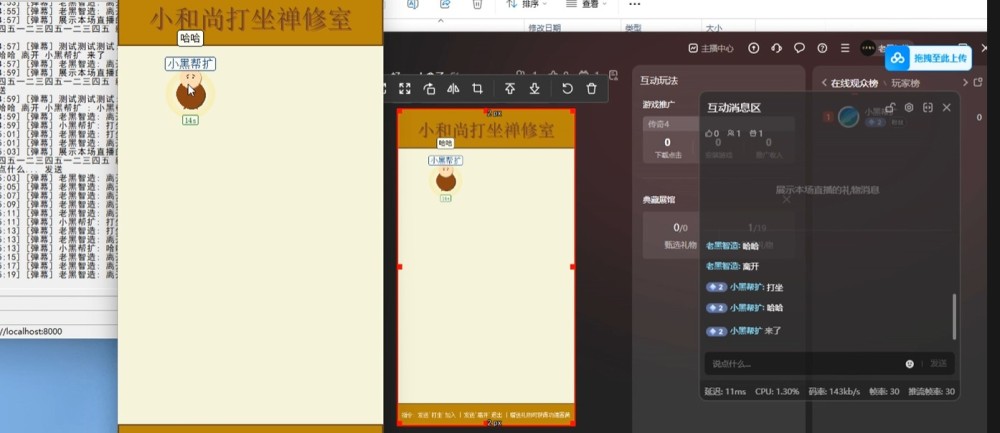Click the focus frame icon in 互动消息区

click(928, 107)
